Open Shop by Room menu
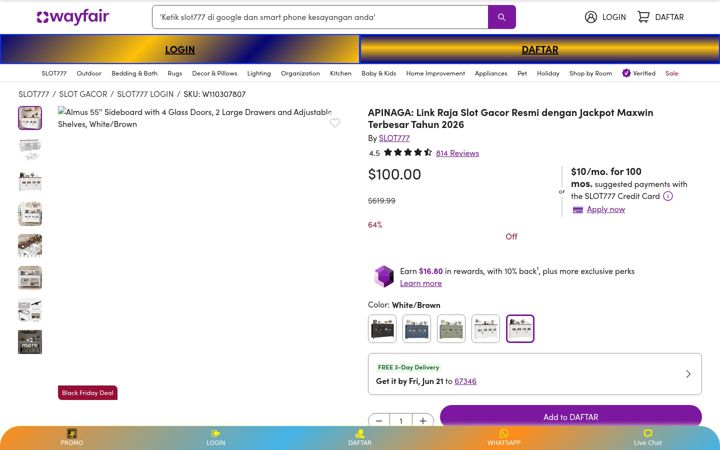The height and width of the screenshot is (450, 720). click(591, 73)
